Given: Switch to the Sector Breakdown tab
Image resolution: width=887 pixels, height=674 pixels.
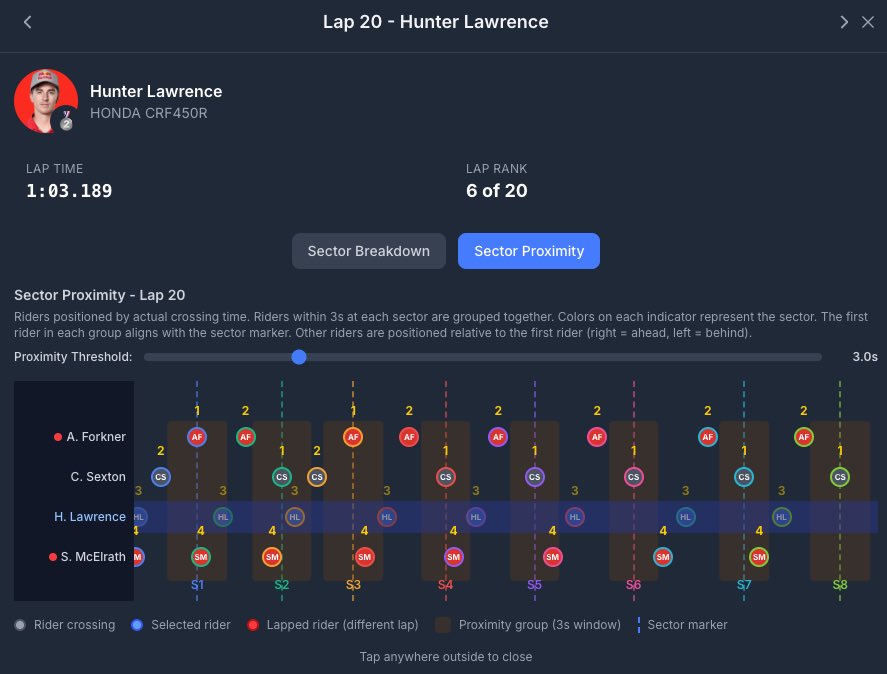Looking at the screenshot, I should [369, 251].
